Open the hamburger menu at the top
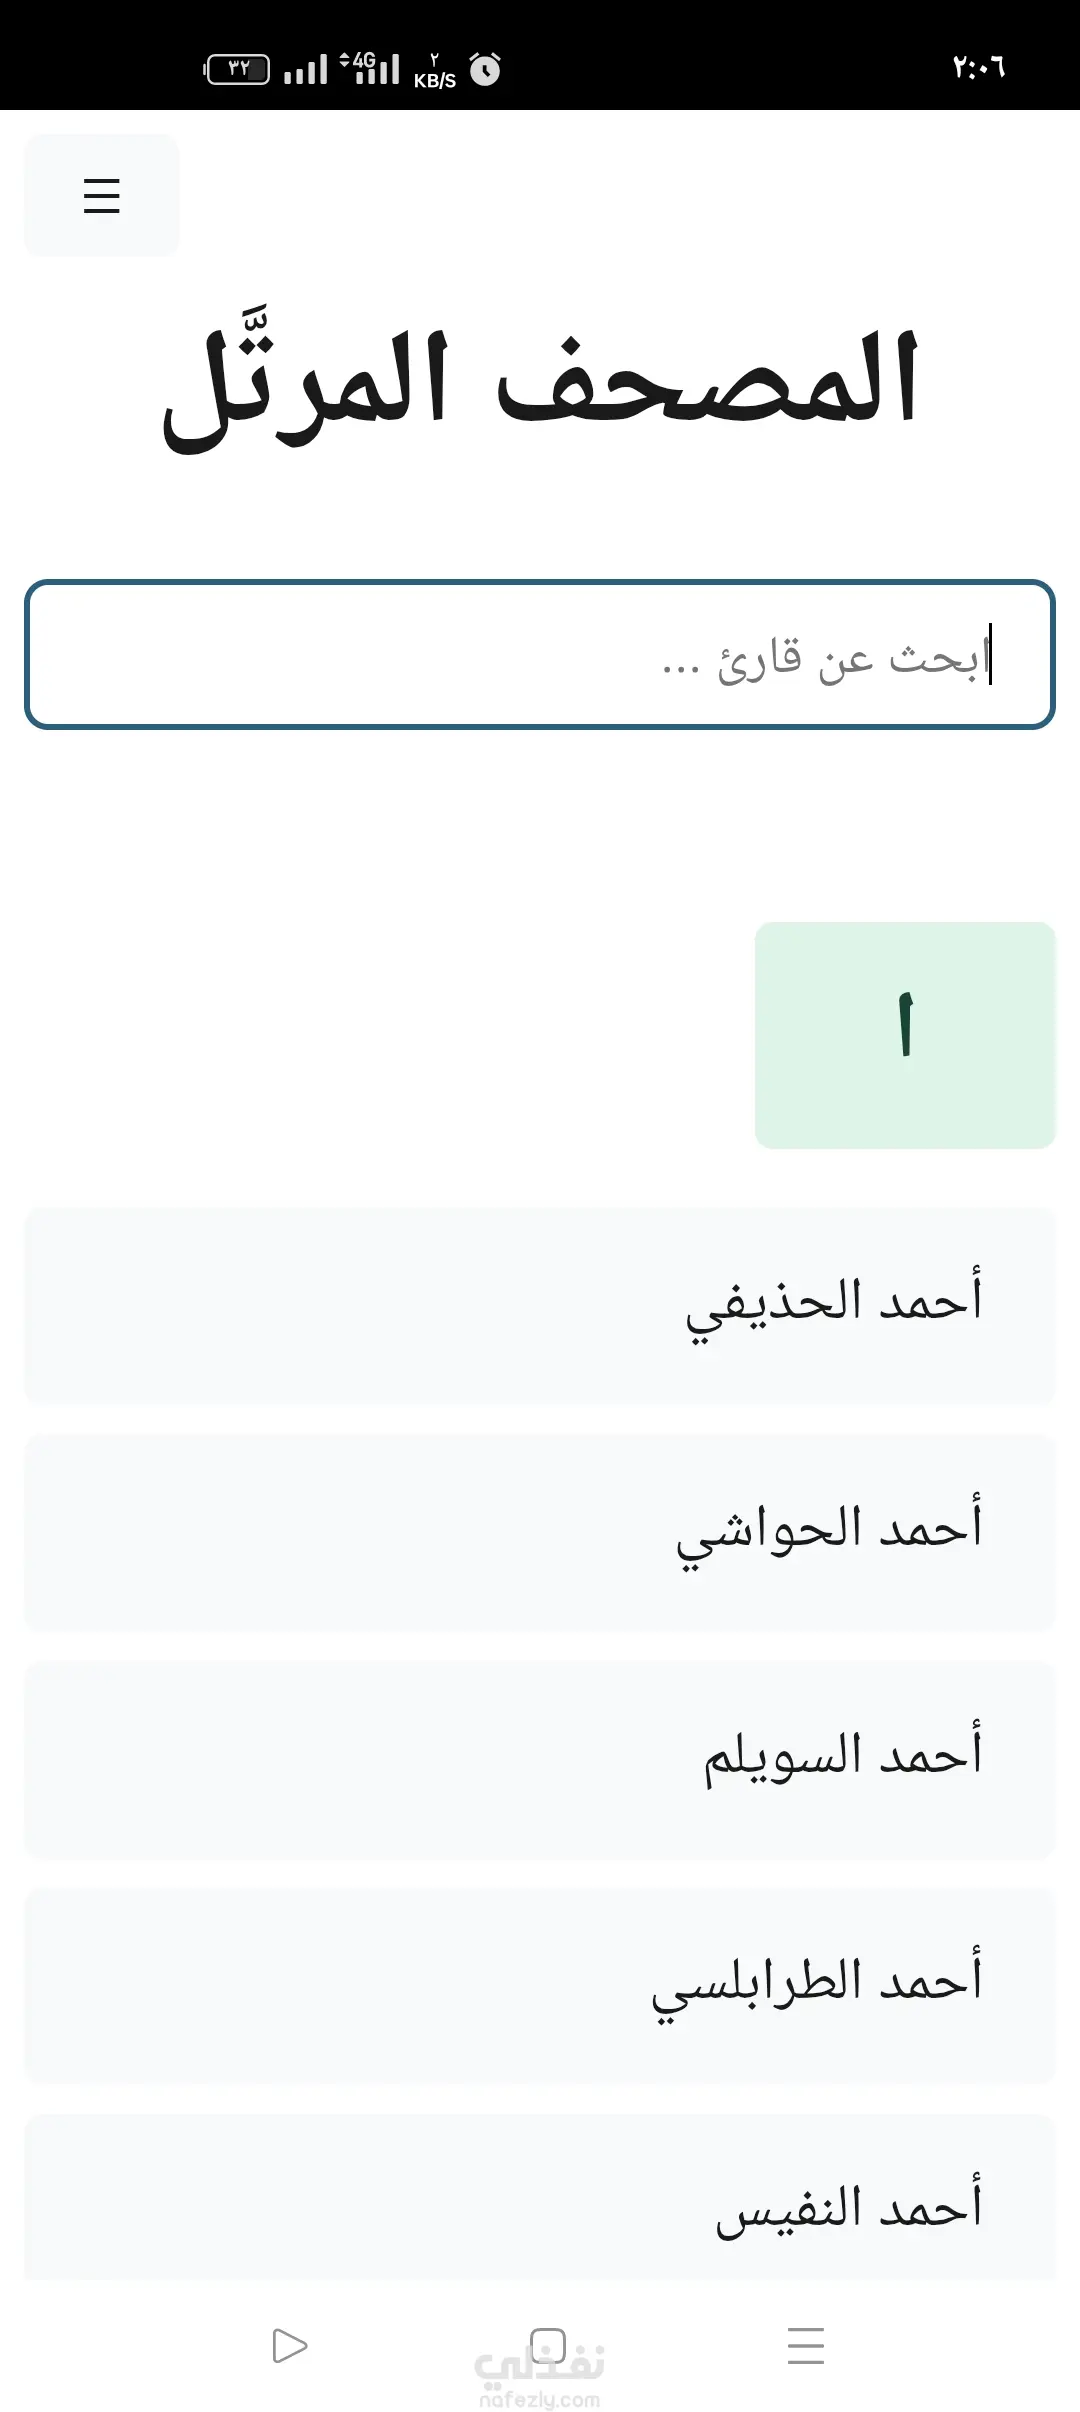The width and height of the screenshot is (1080, 2412). pyautogui.click(x=102, y=196)
